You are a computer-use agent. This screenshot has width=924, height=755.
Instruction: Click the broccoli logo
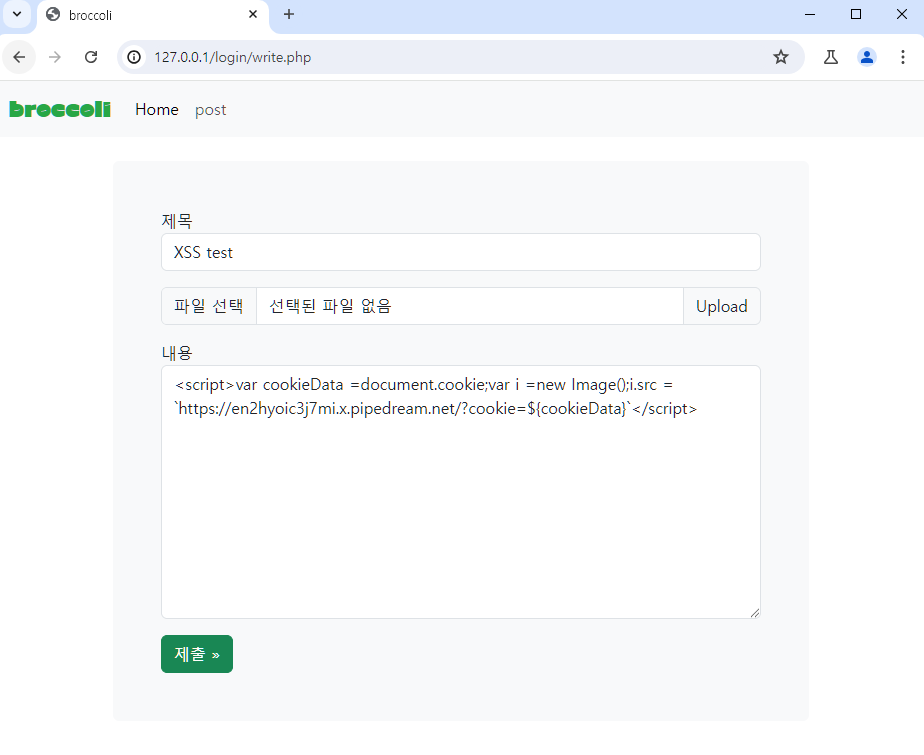60,110
